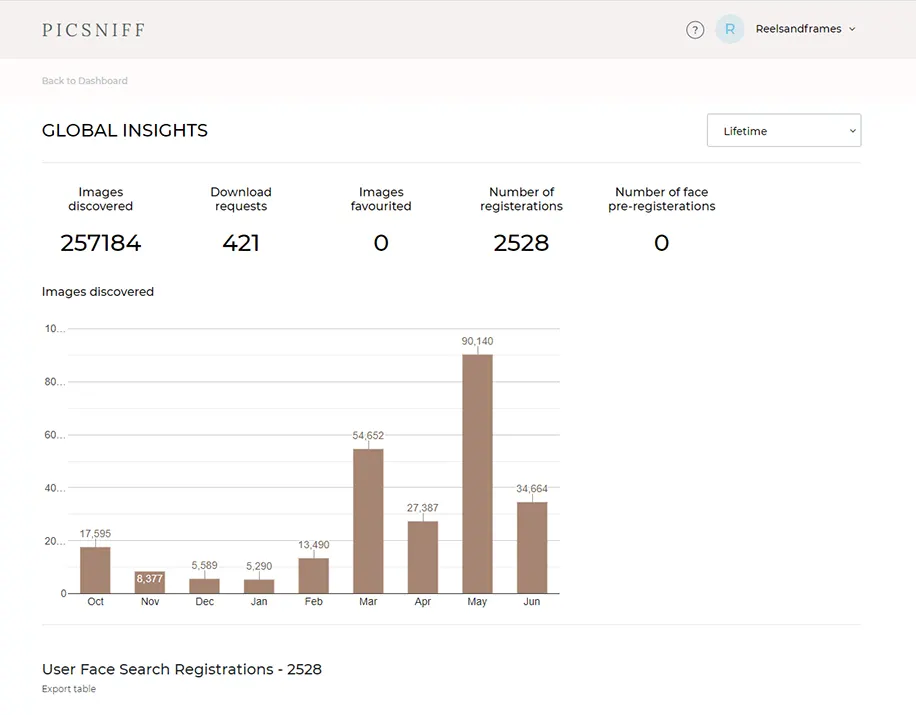
Task: Click the March bar showing 54,652
Action: pyautogui.click(x=368, y=521)
